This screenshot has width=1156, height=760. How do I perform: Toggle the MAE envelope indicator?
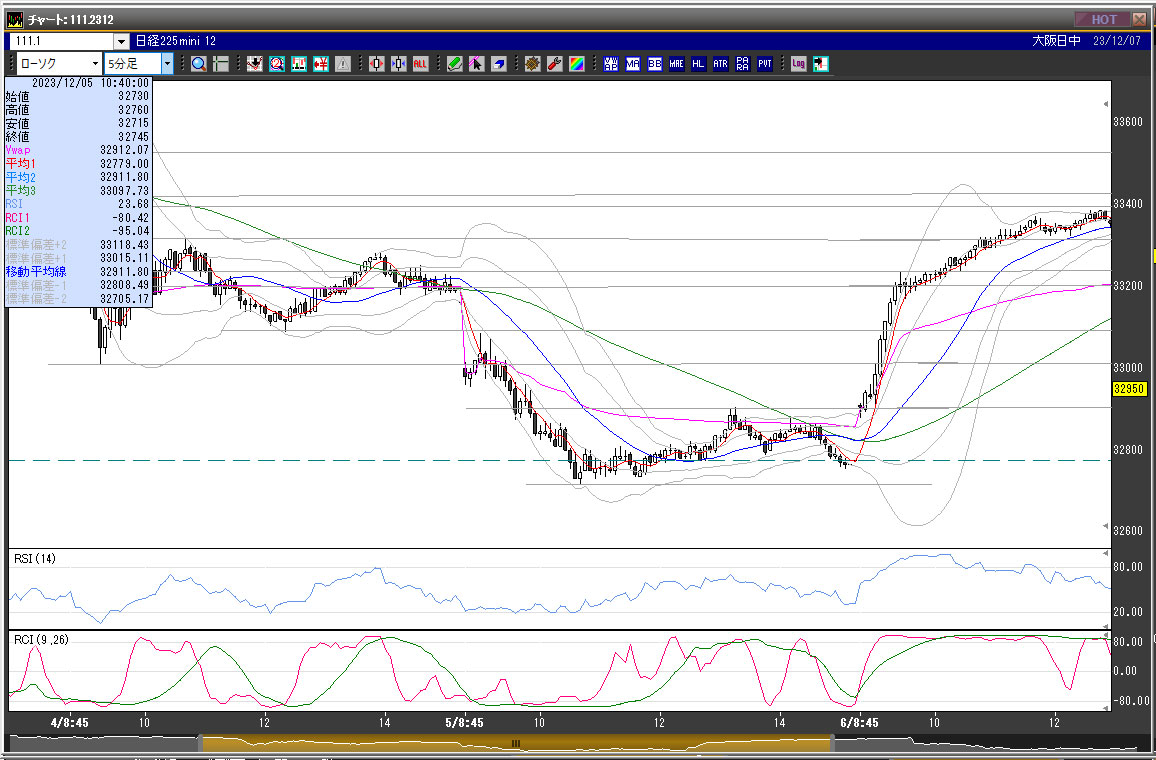click(677, 64)
